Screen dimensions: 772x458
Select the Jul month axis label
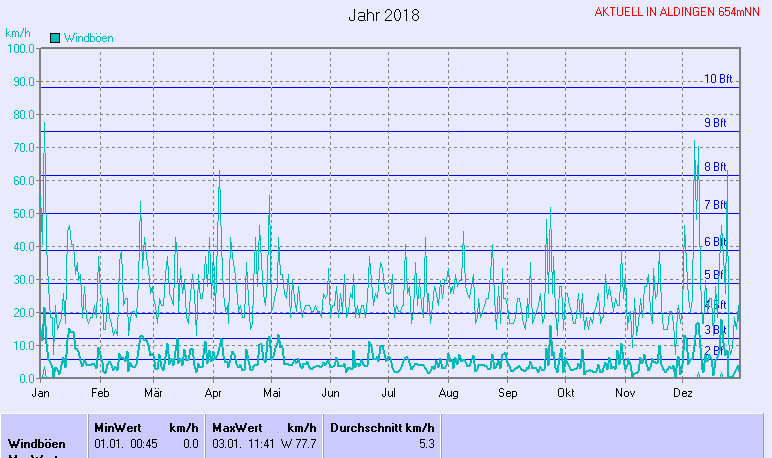click(389, 394)
